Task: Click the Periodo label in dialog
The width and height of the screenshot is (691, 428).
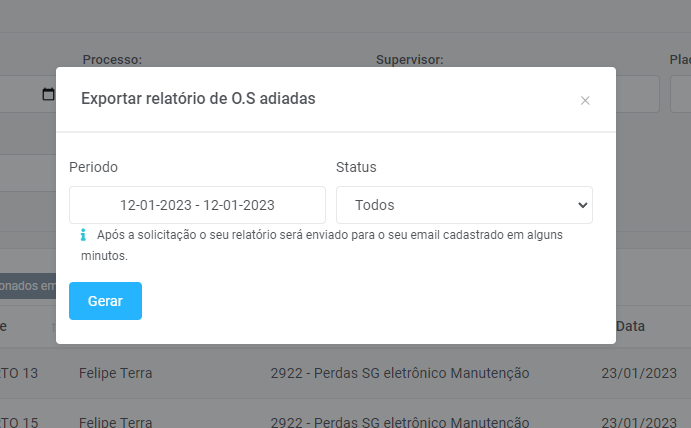Action: click(x=93, y=167)
